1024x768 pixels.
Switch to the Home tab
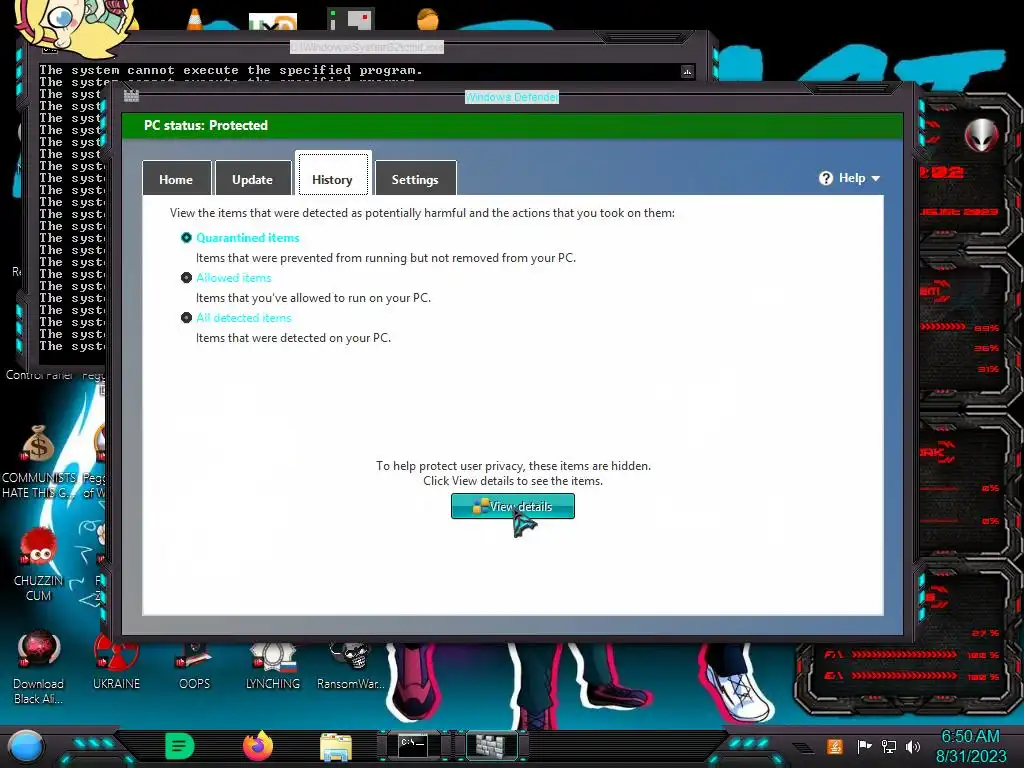click(x=176, y=178)
